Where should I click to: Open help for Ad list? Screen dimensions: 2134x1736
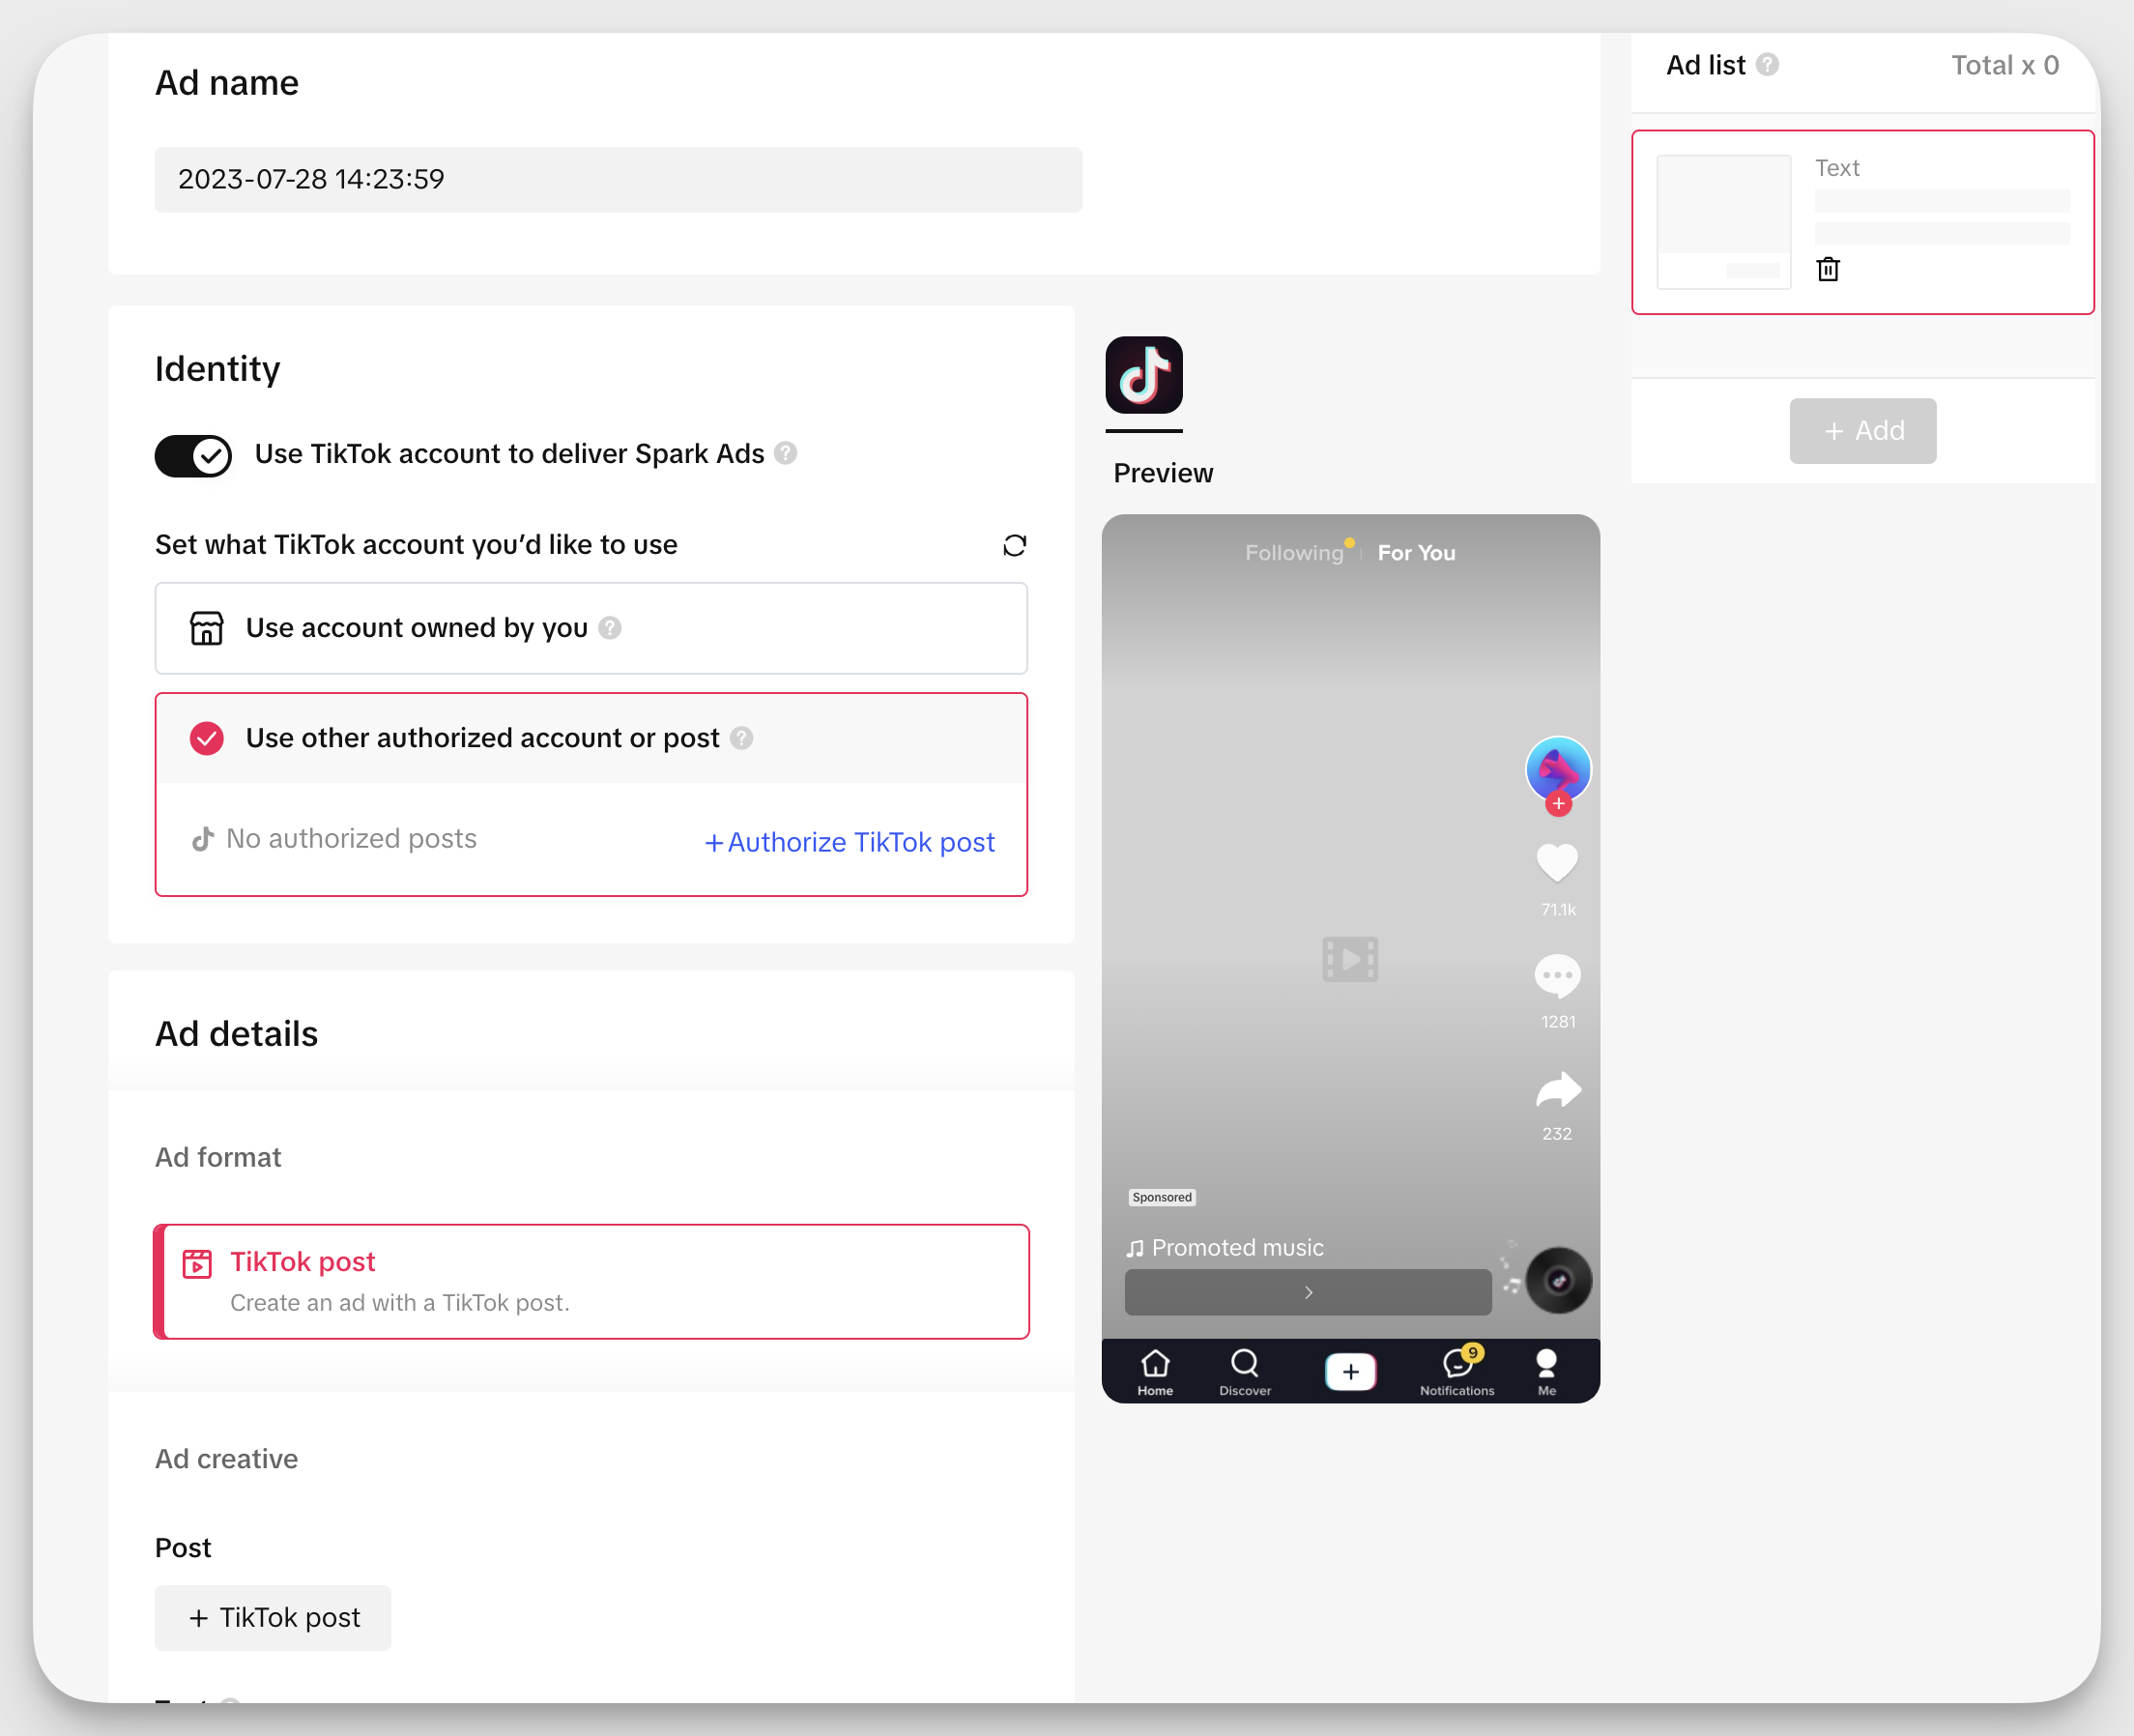click(1768, 65)
